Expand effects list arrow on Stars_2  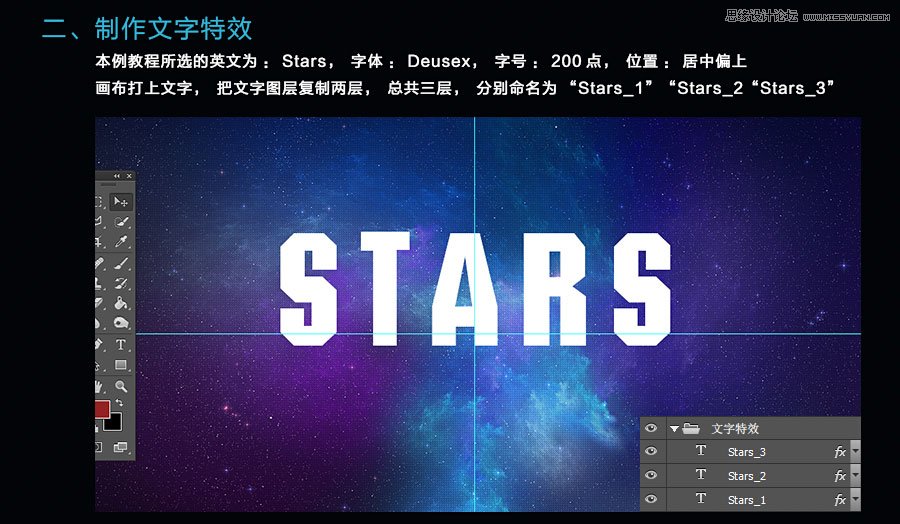tap(856, 475)
